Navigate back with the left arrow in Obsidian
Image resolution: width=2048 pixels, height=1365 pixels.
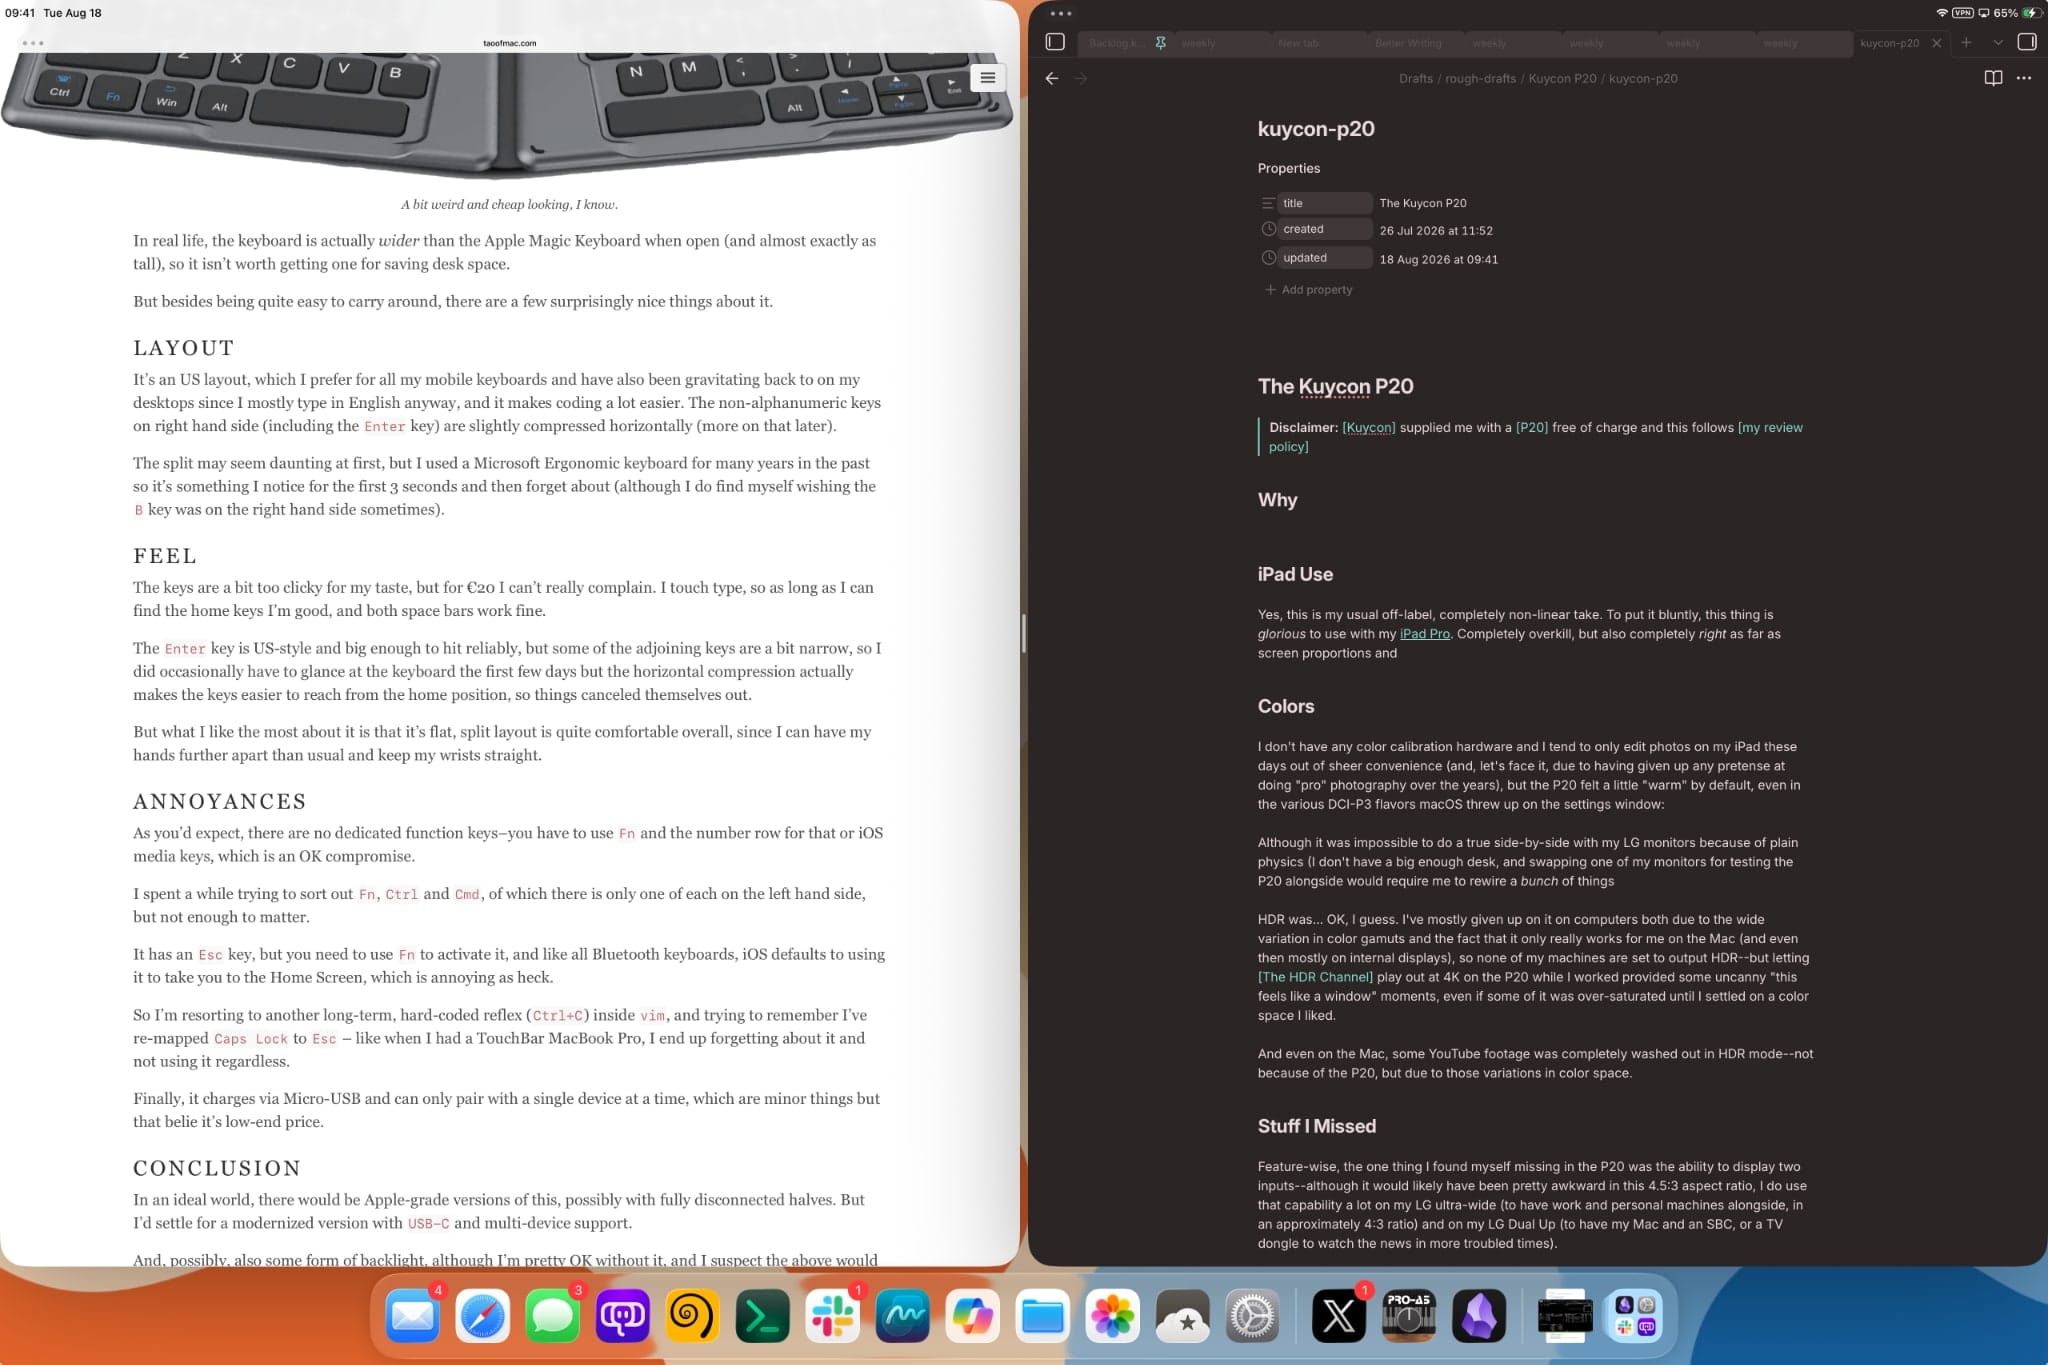(x=1052, y=78)
